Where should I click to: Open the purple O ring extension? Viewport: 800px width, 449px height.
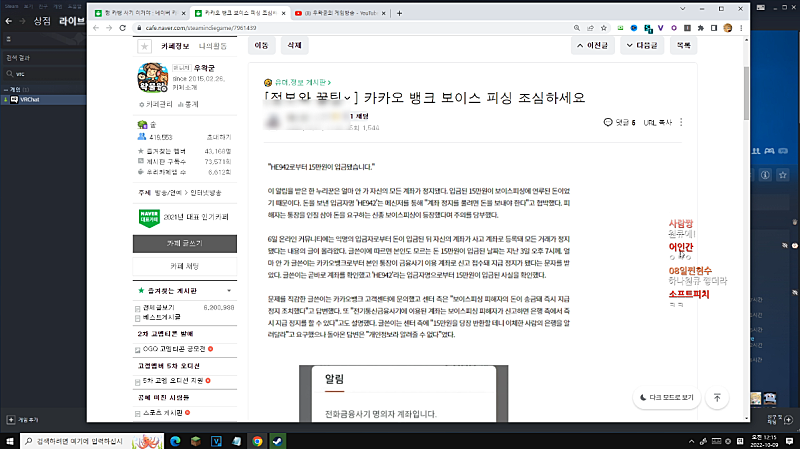(674, 28)
